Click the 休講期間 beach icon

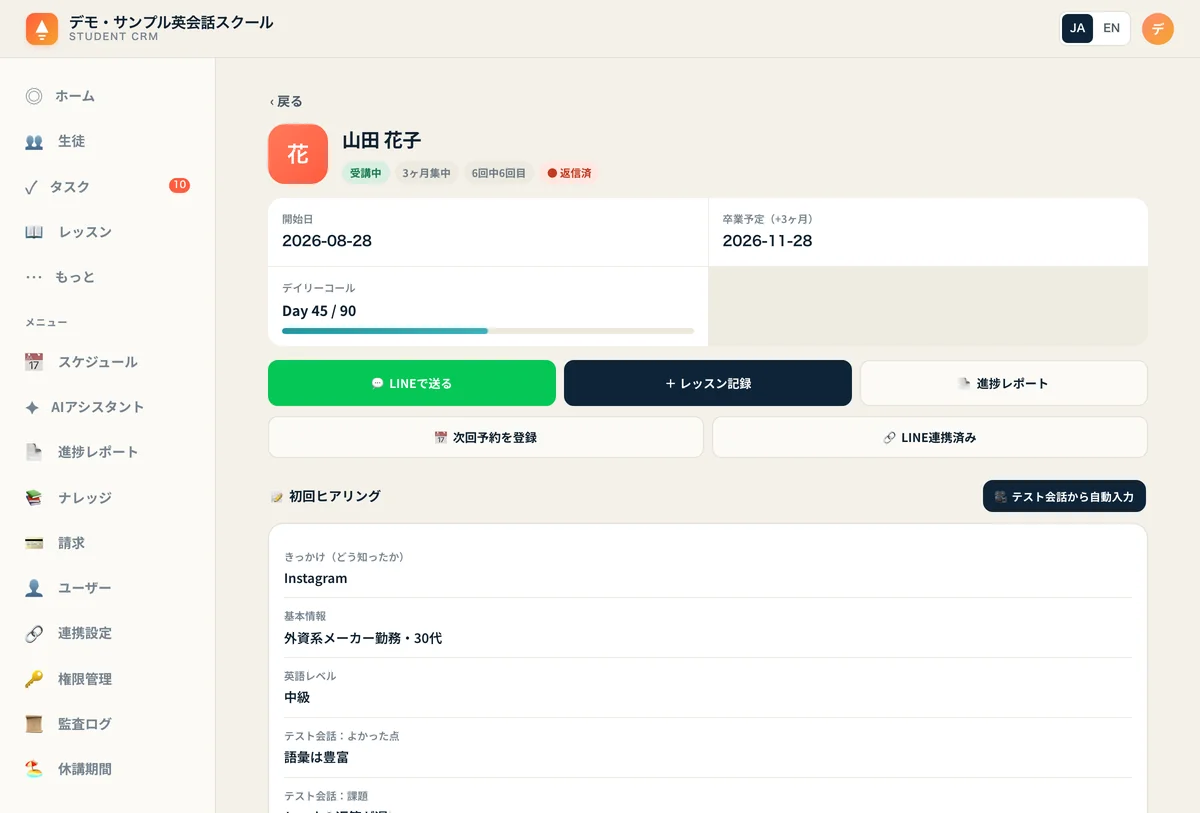pos(34,769)
